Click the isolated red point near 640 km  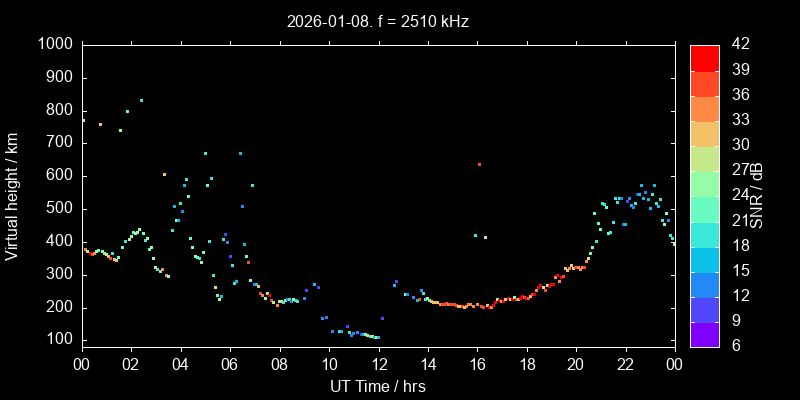(479, 164)
